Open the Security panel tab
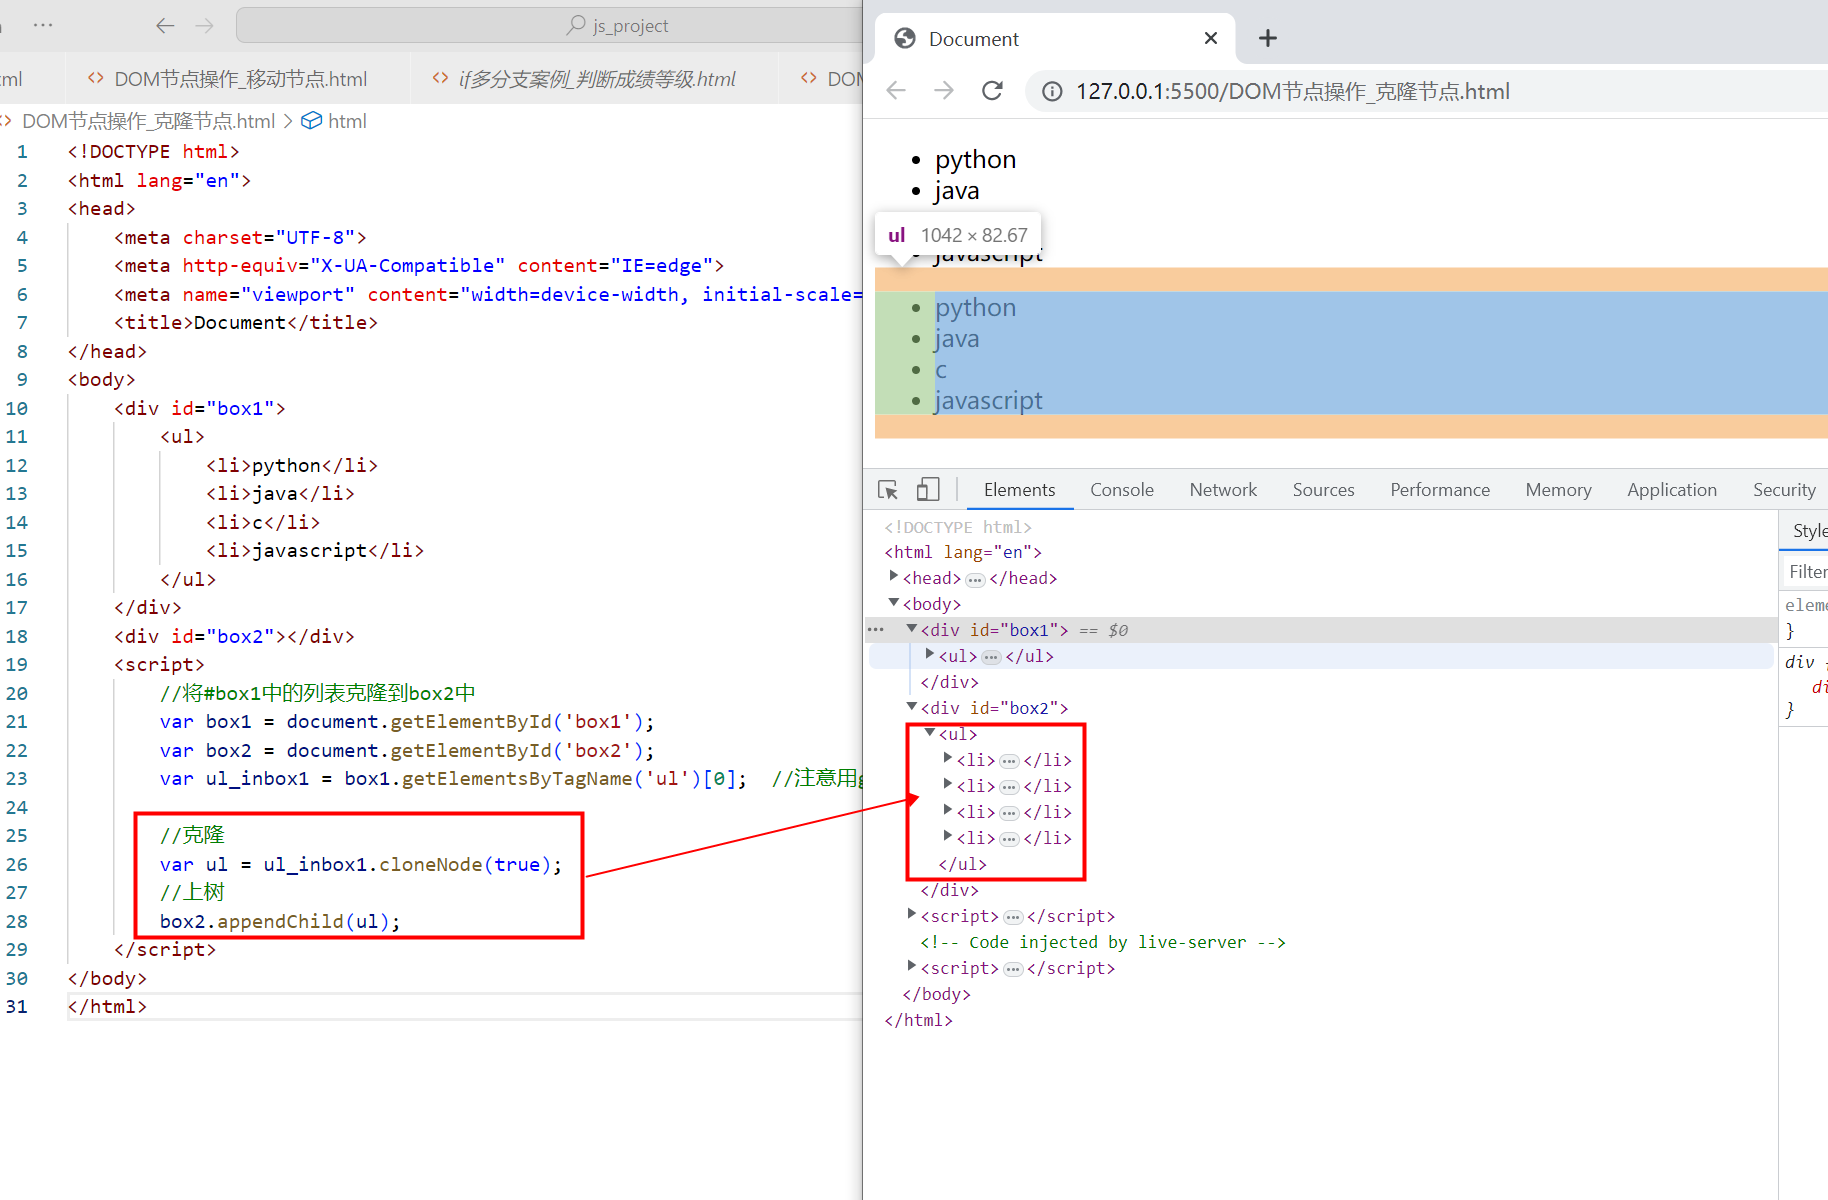Screen dimensions: 1828x1200 1784,490
